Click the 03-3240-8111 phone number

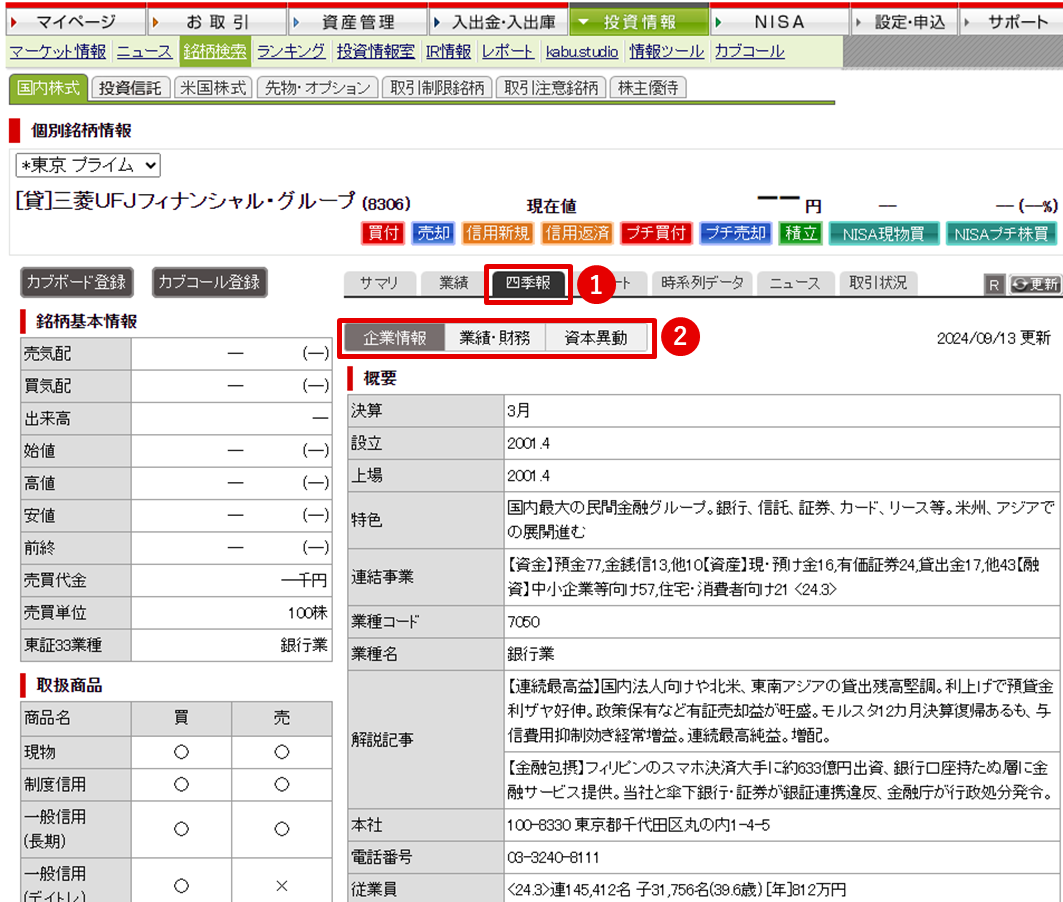click(553, 858)
